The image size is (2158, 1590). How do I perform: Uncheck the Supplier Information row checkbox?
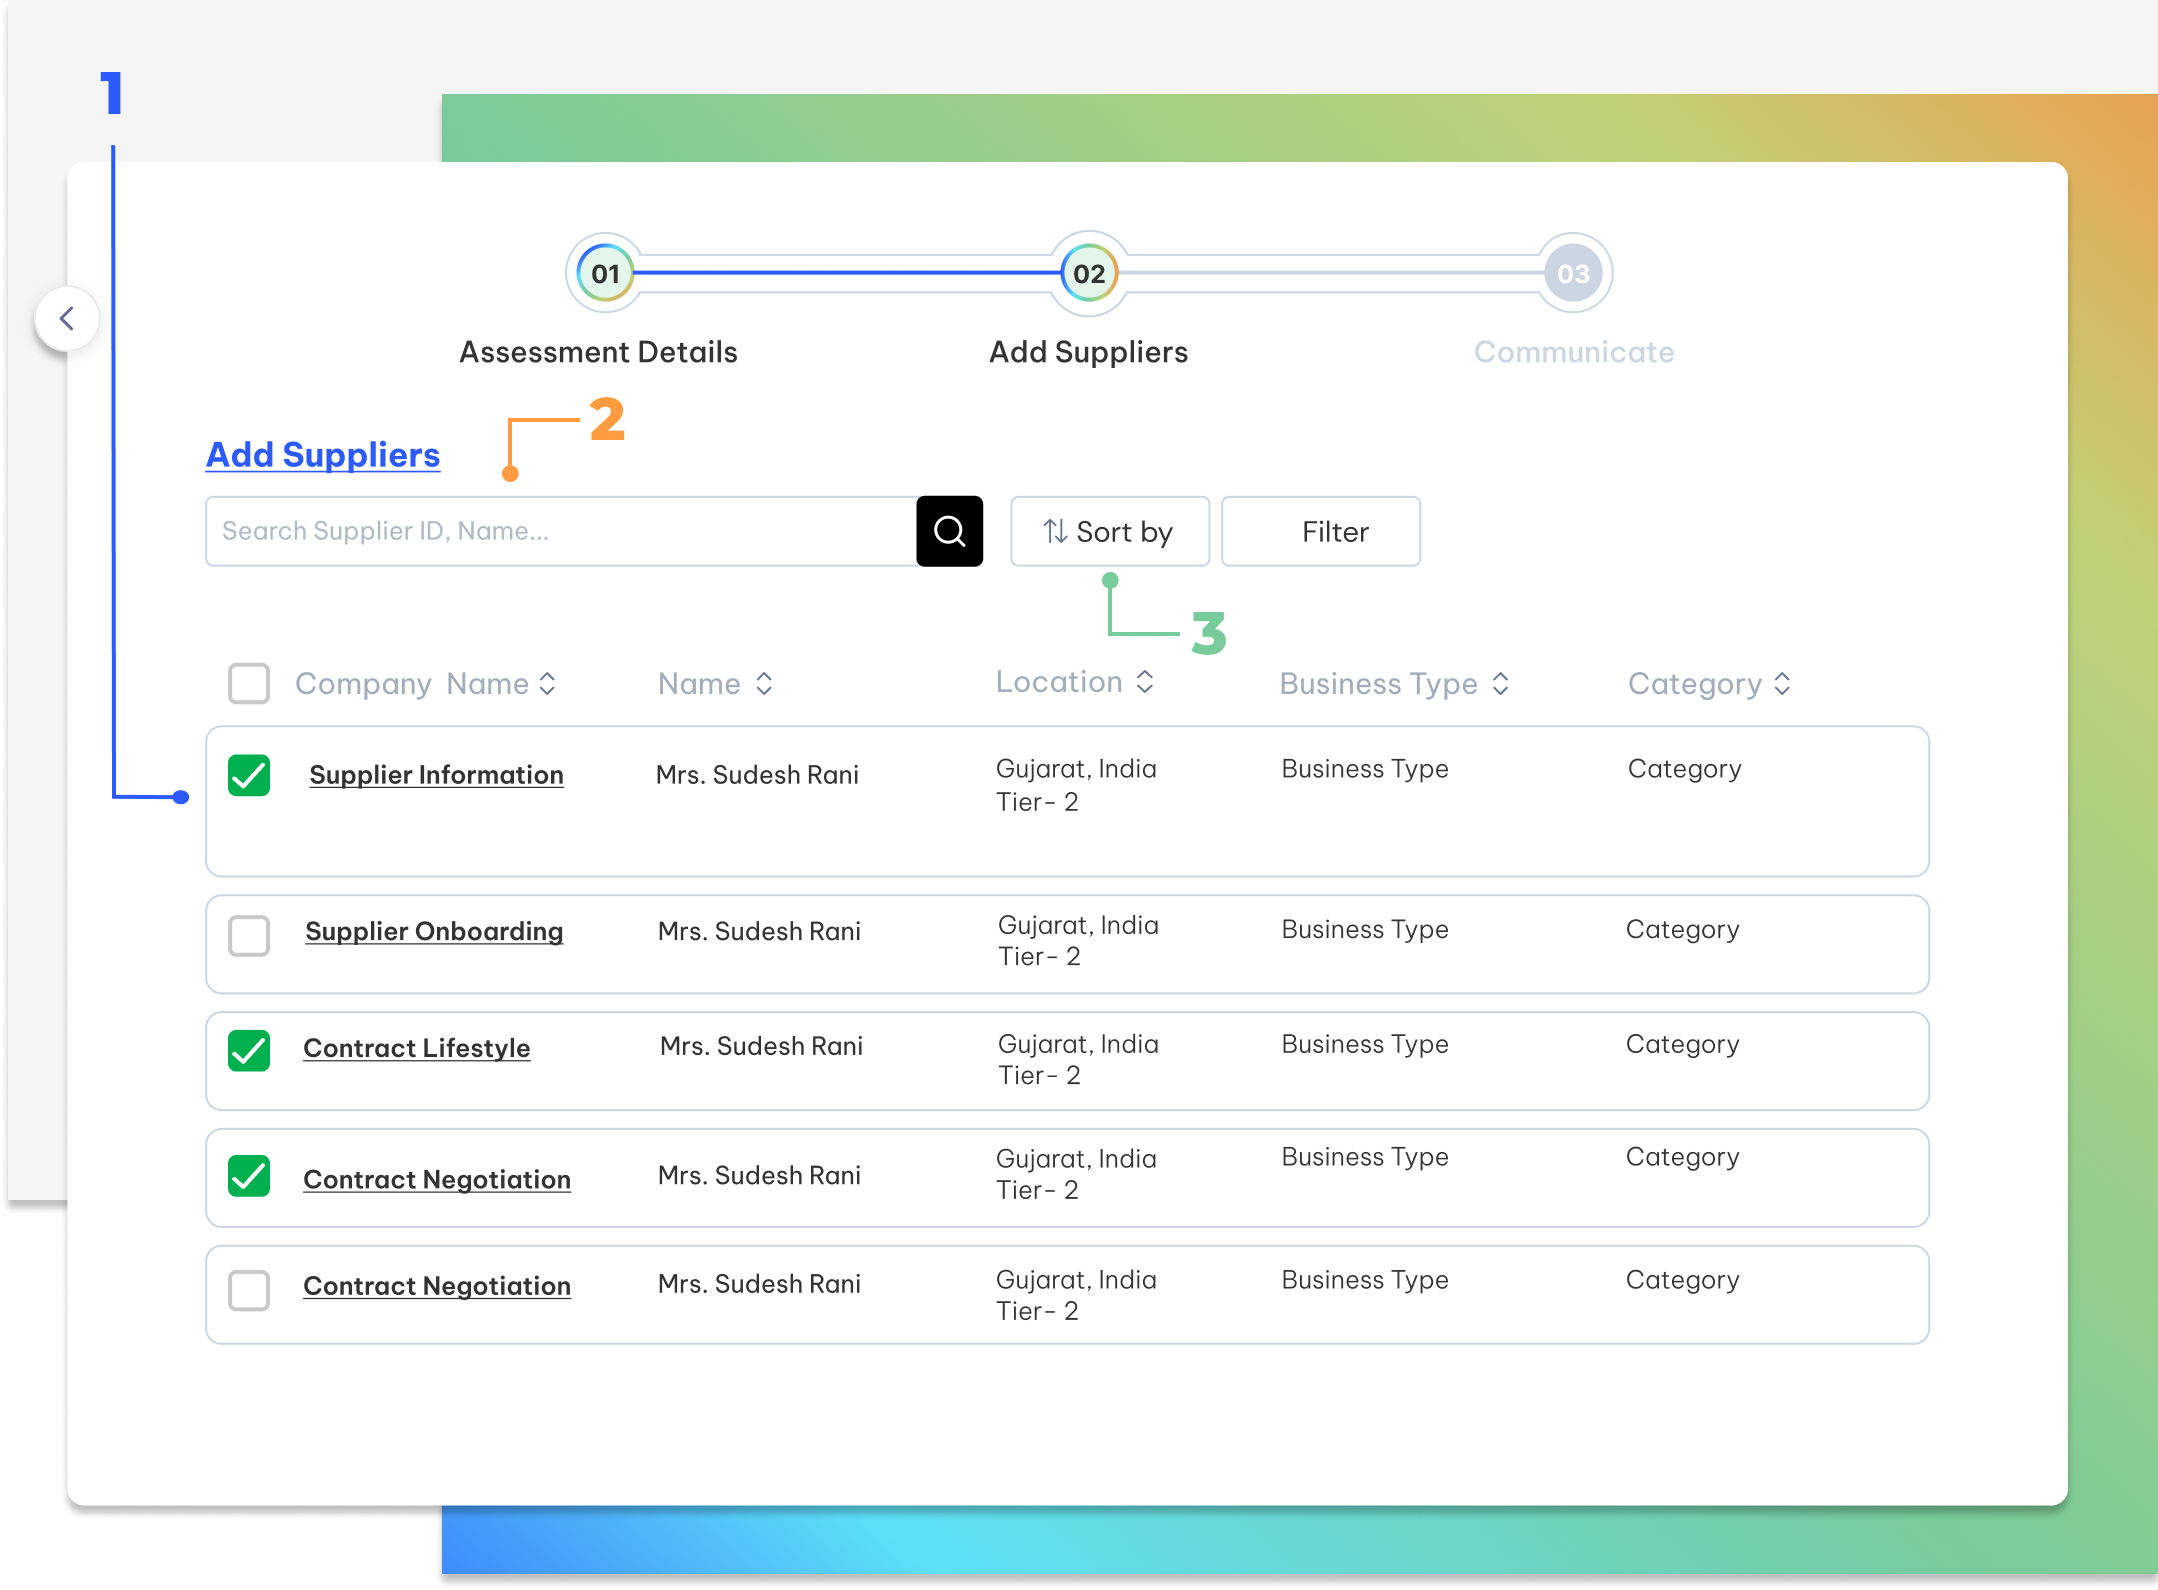coord(249,775)
